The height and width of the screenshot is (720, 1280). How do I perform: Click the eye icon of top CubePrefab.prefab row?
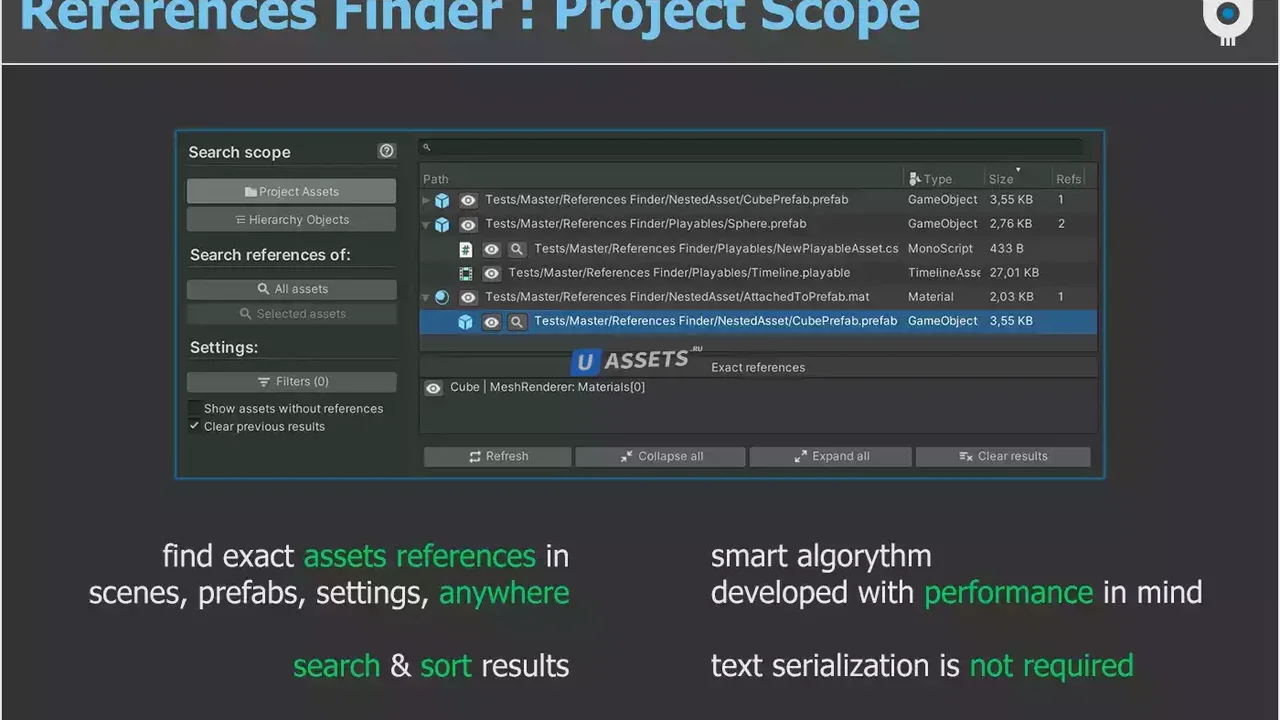tap(468, 200)
